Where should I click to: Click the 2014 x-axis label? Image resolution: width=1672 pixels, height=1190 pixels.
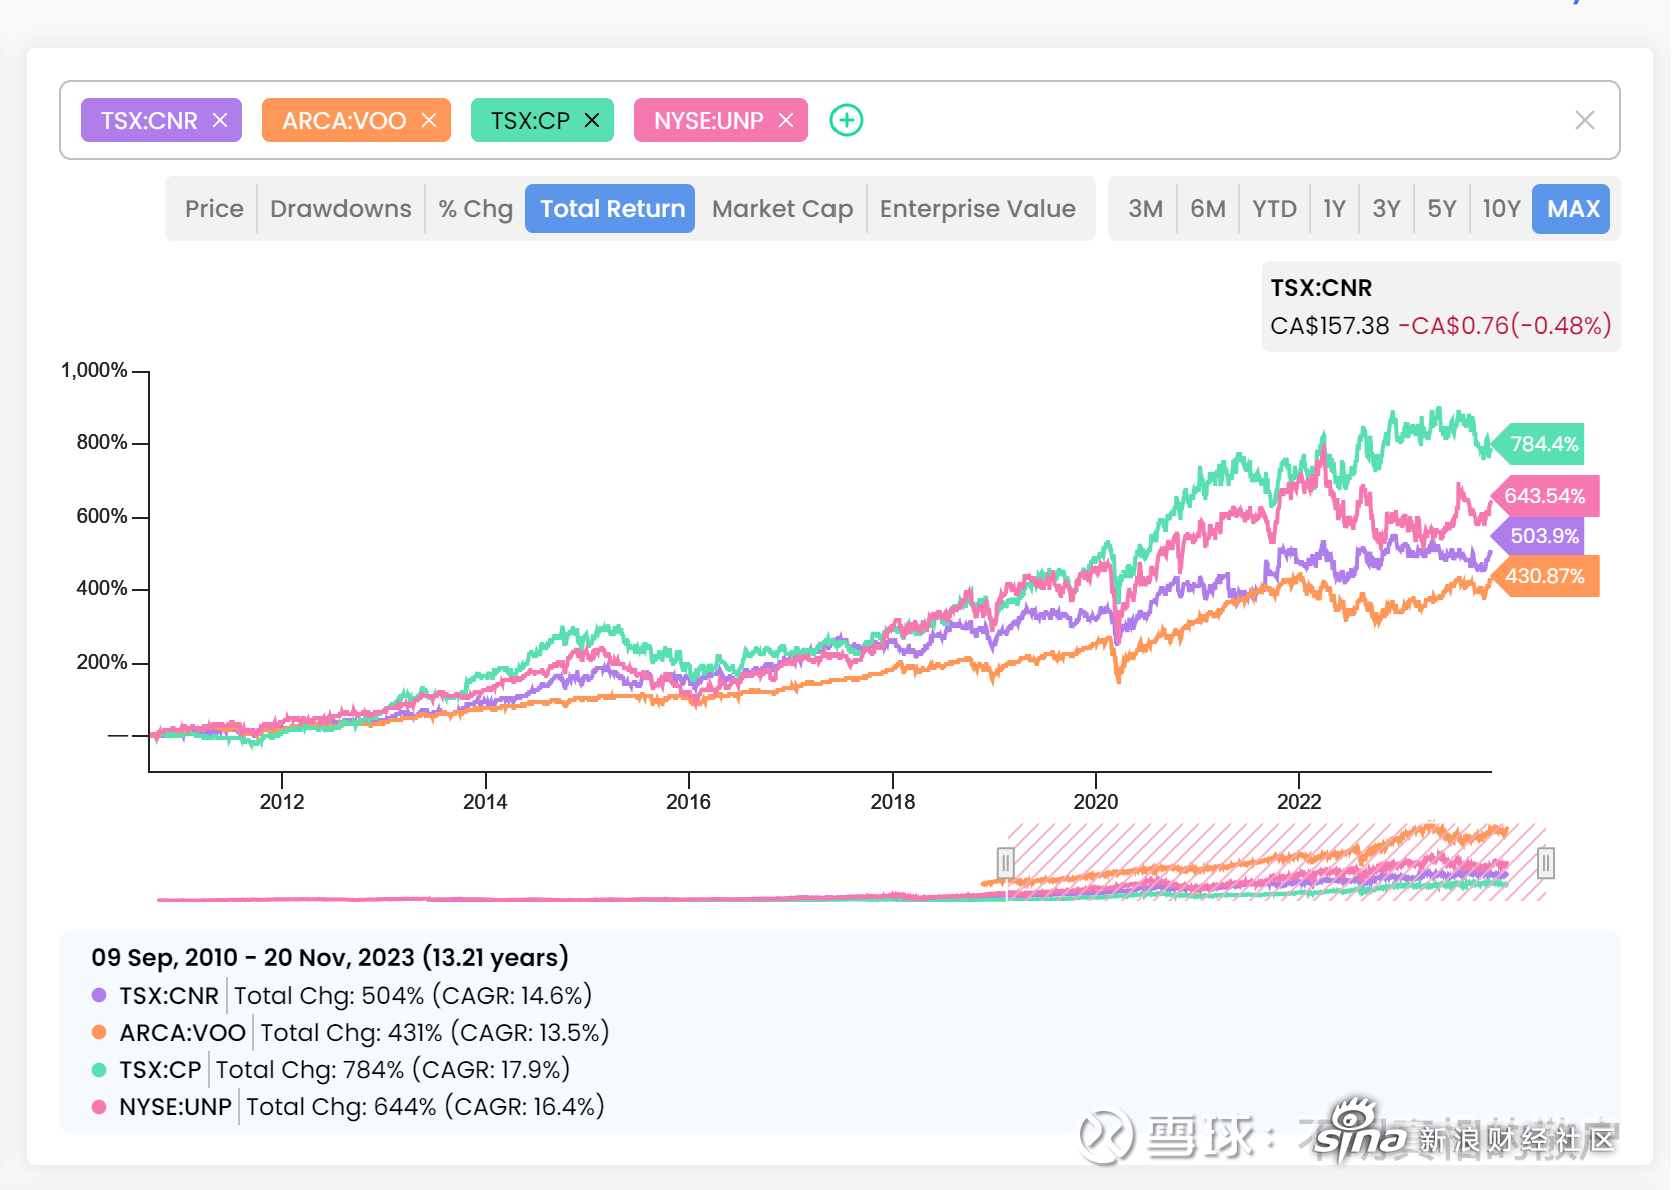[x=485, y=801]
